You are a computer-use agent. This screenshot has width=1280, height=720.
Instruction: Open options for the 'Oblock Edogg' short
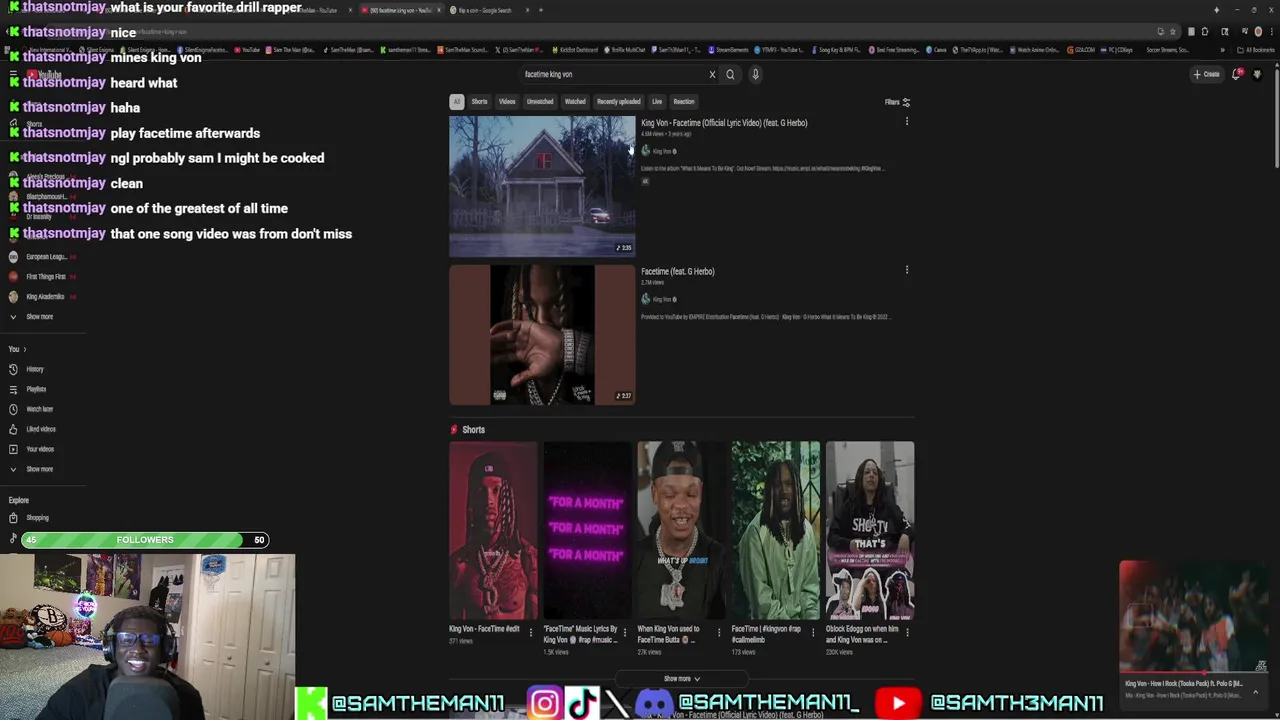point(906,632)
